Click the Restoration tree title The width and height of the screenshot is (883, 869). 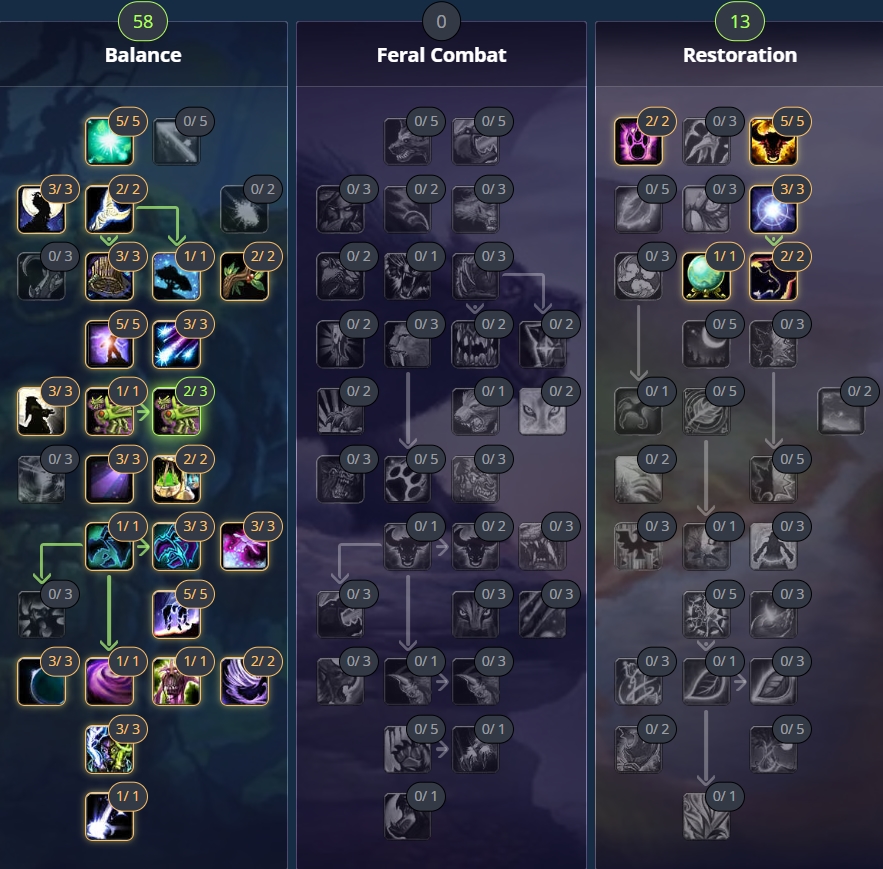[740, 55]
